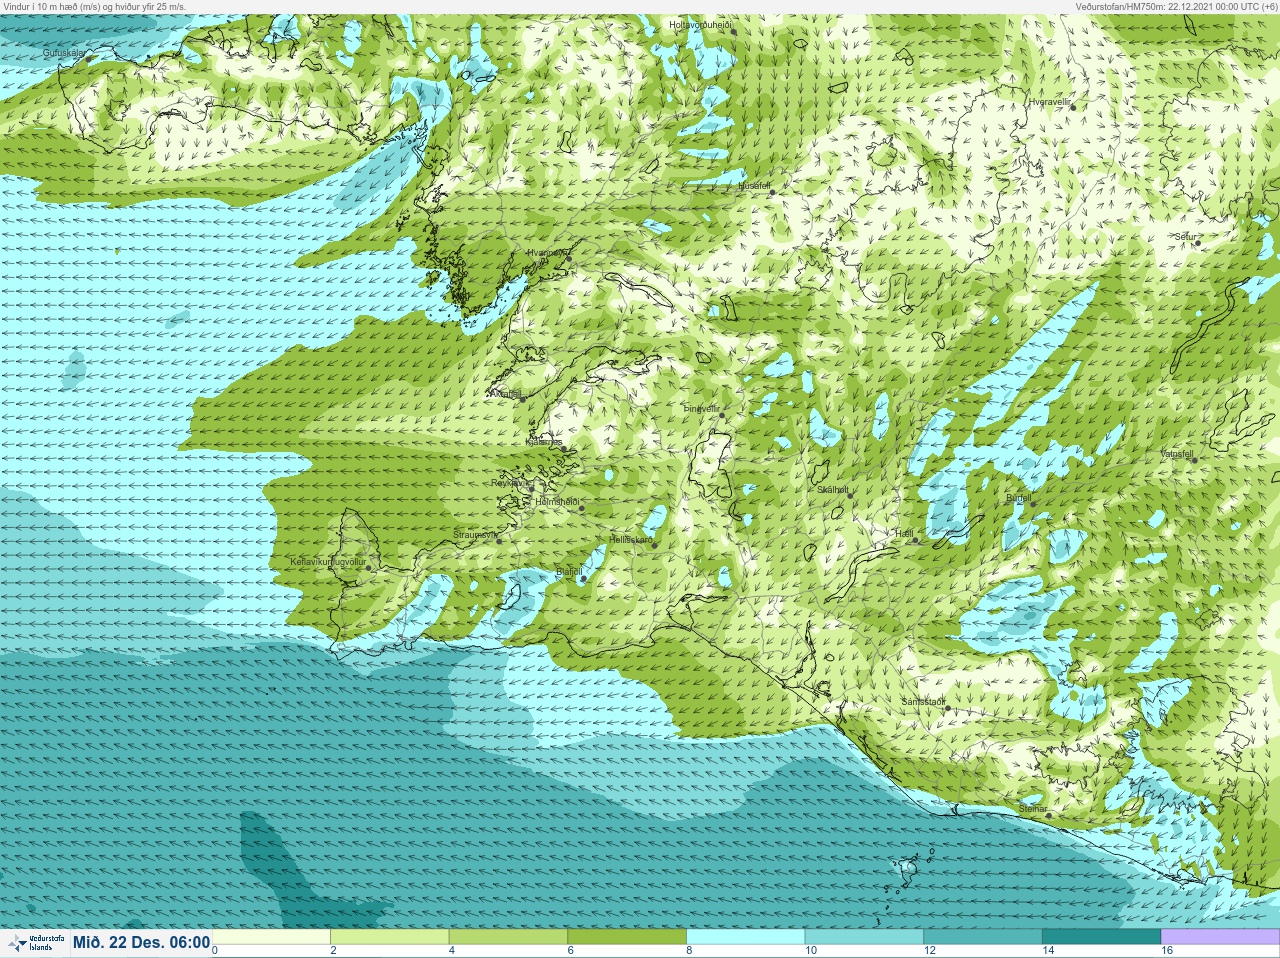Click the Sámsstaðir station label
Screen dimensions: 1280x958
coord(923,702)
